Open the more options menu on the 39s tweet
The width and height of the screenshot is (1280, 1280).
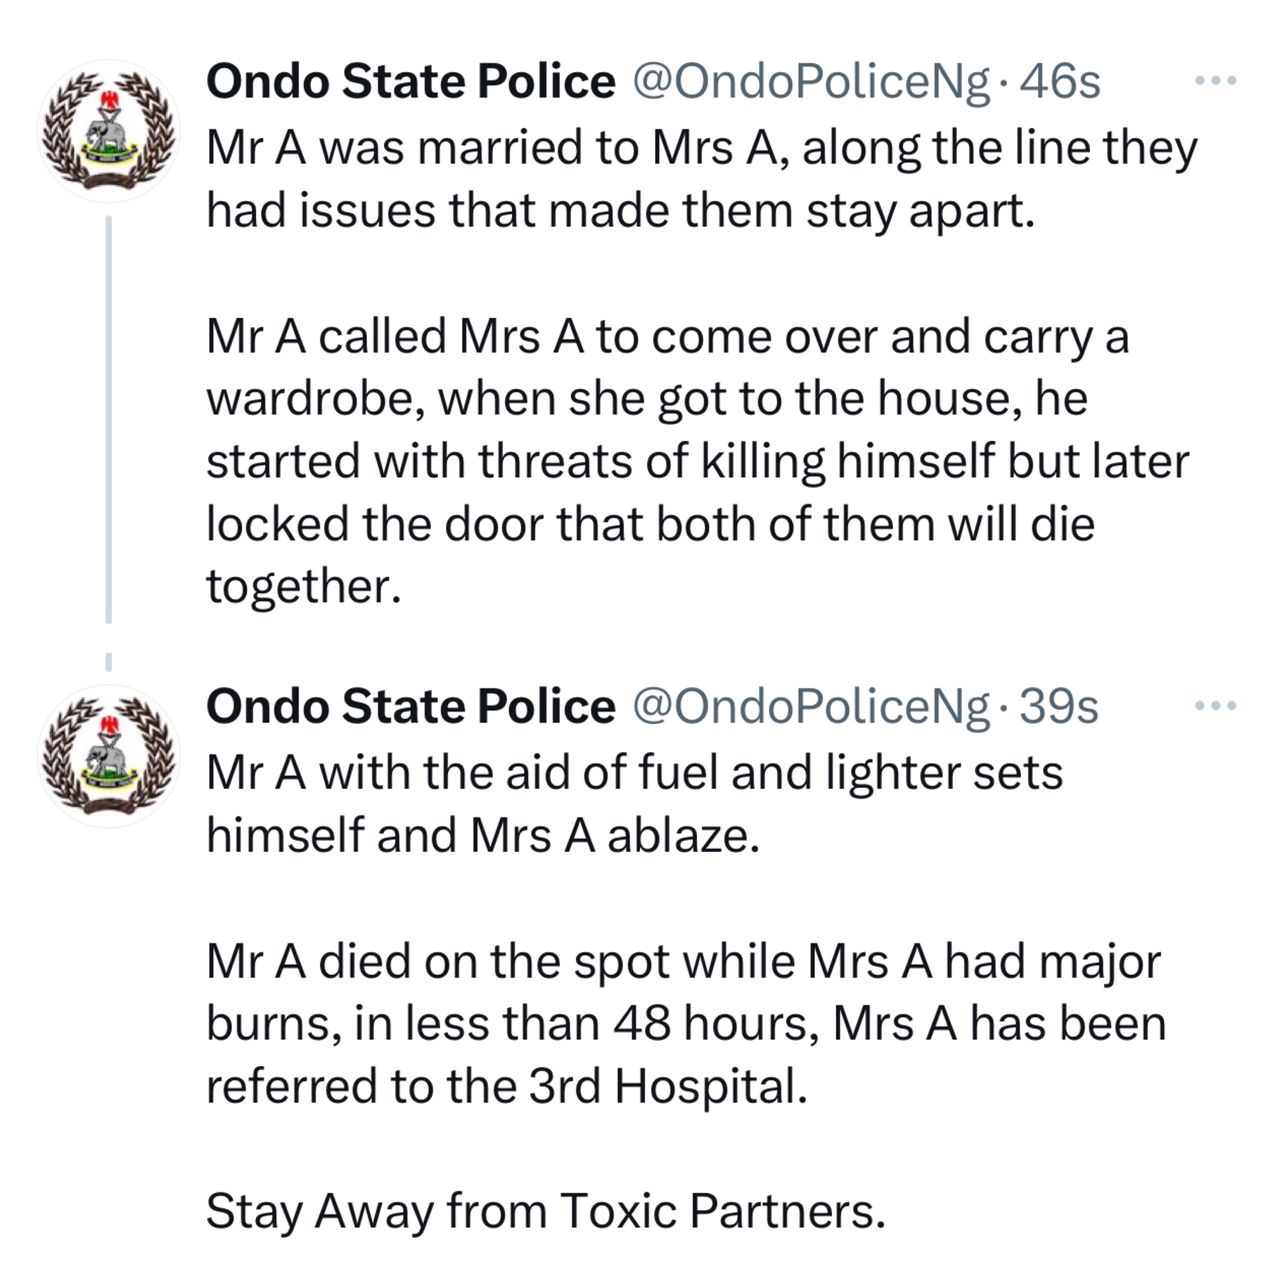point(1217,706)
